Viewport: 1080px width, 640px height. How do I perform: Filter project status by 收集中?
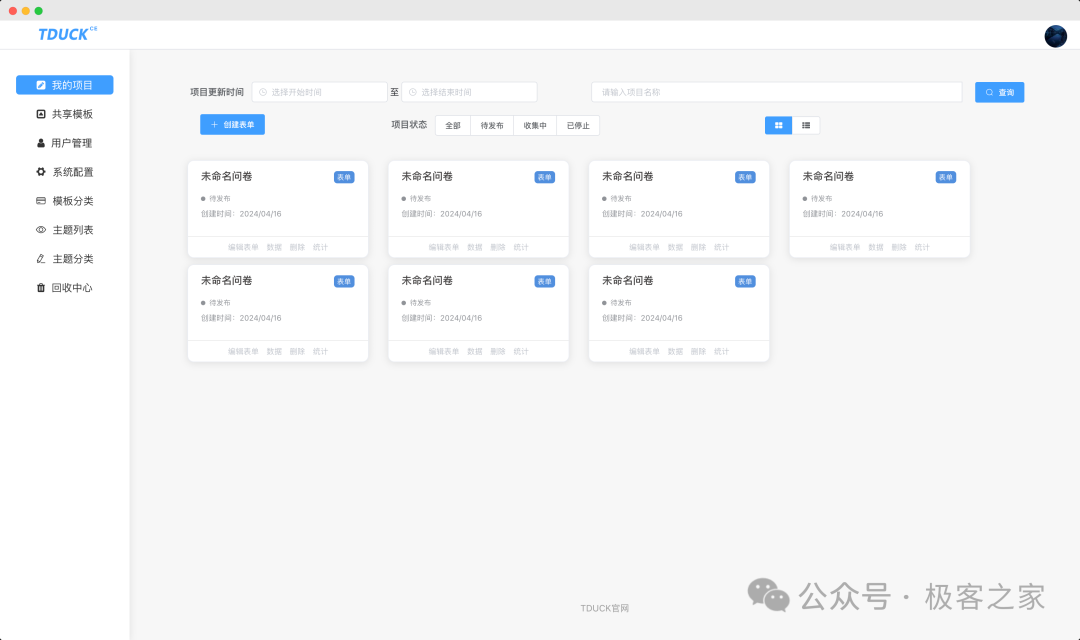tap(535, 126)
